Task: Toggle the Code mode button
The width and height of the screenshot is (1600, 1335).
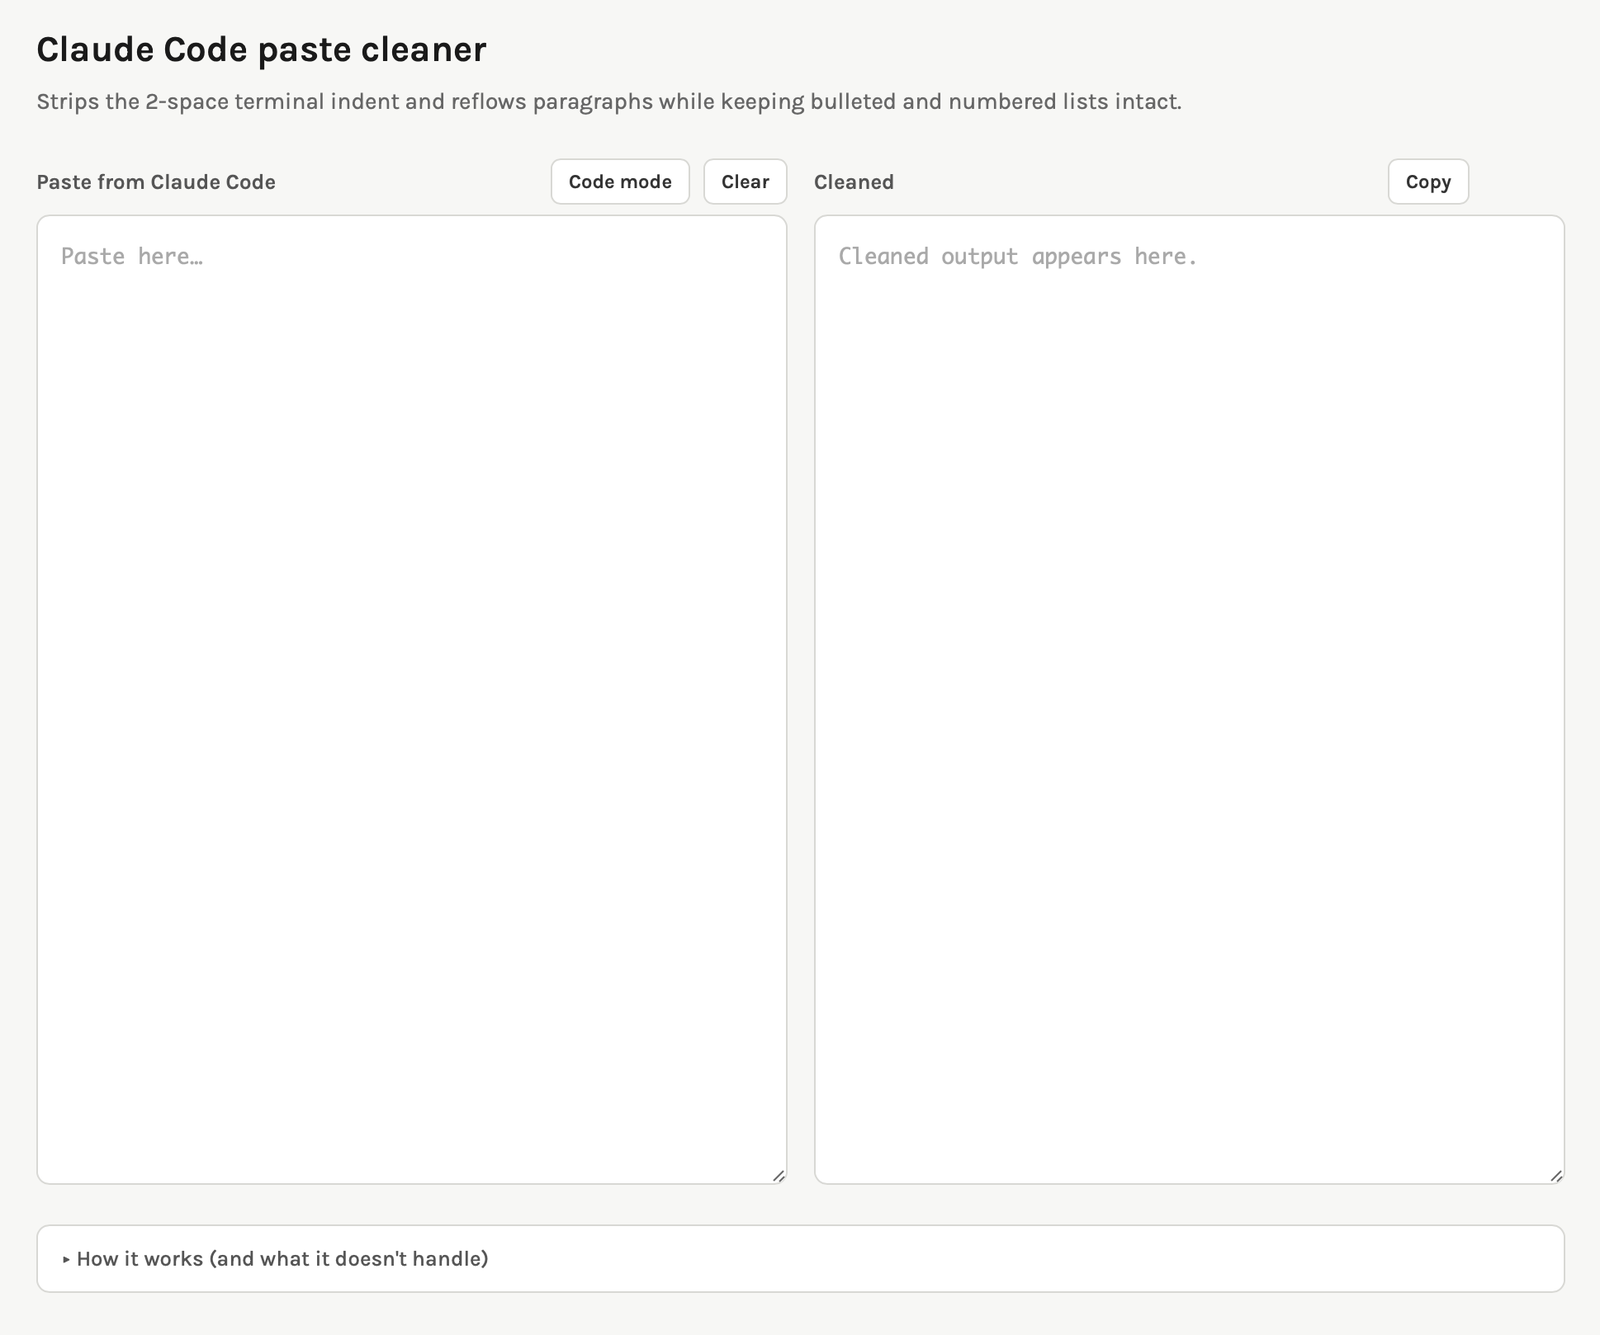Action: pos(620,182)
